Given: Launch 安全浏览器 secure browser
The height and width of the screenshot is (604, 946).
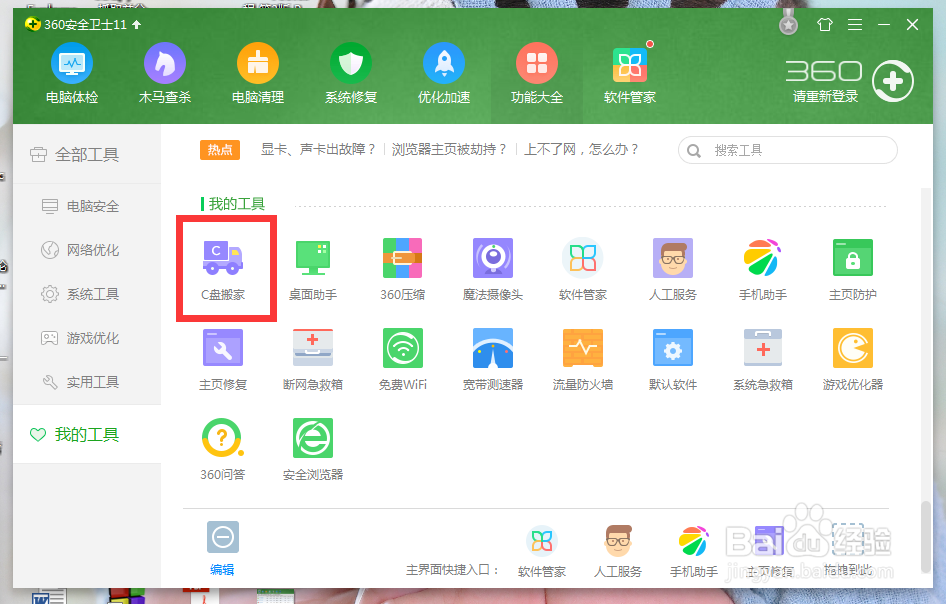Looking at the screenshot, I should click(313, 449).
